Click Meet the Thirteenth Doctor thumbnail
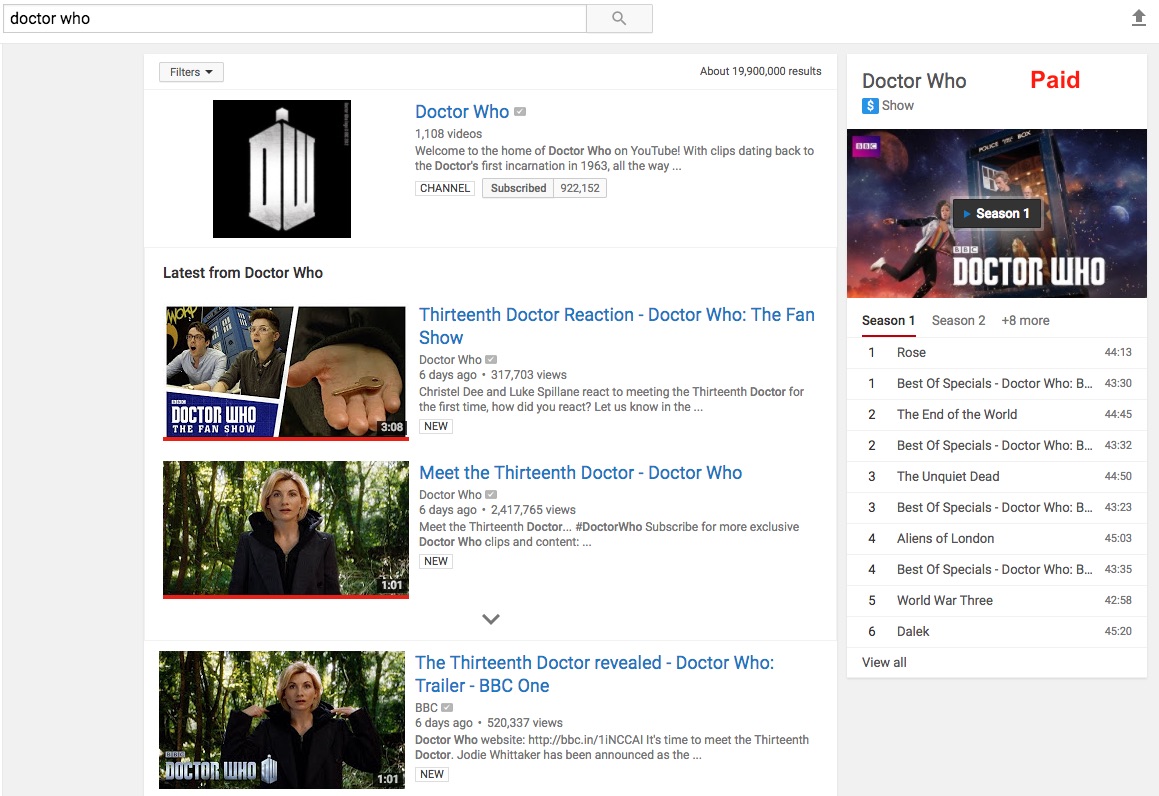 [x=285, y=529]
